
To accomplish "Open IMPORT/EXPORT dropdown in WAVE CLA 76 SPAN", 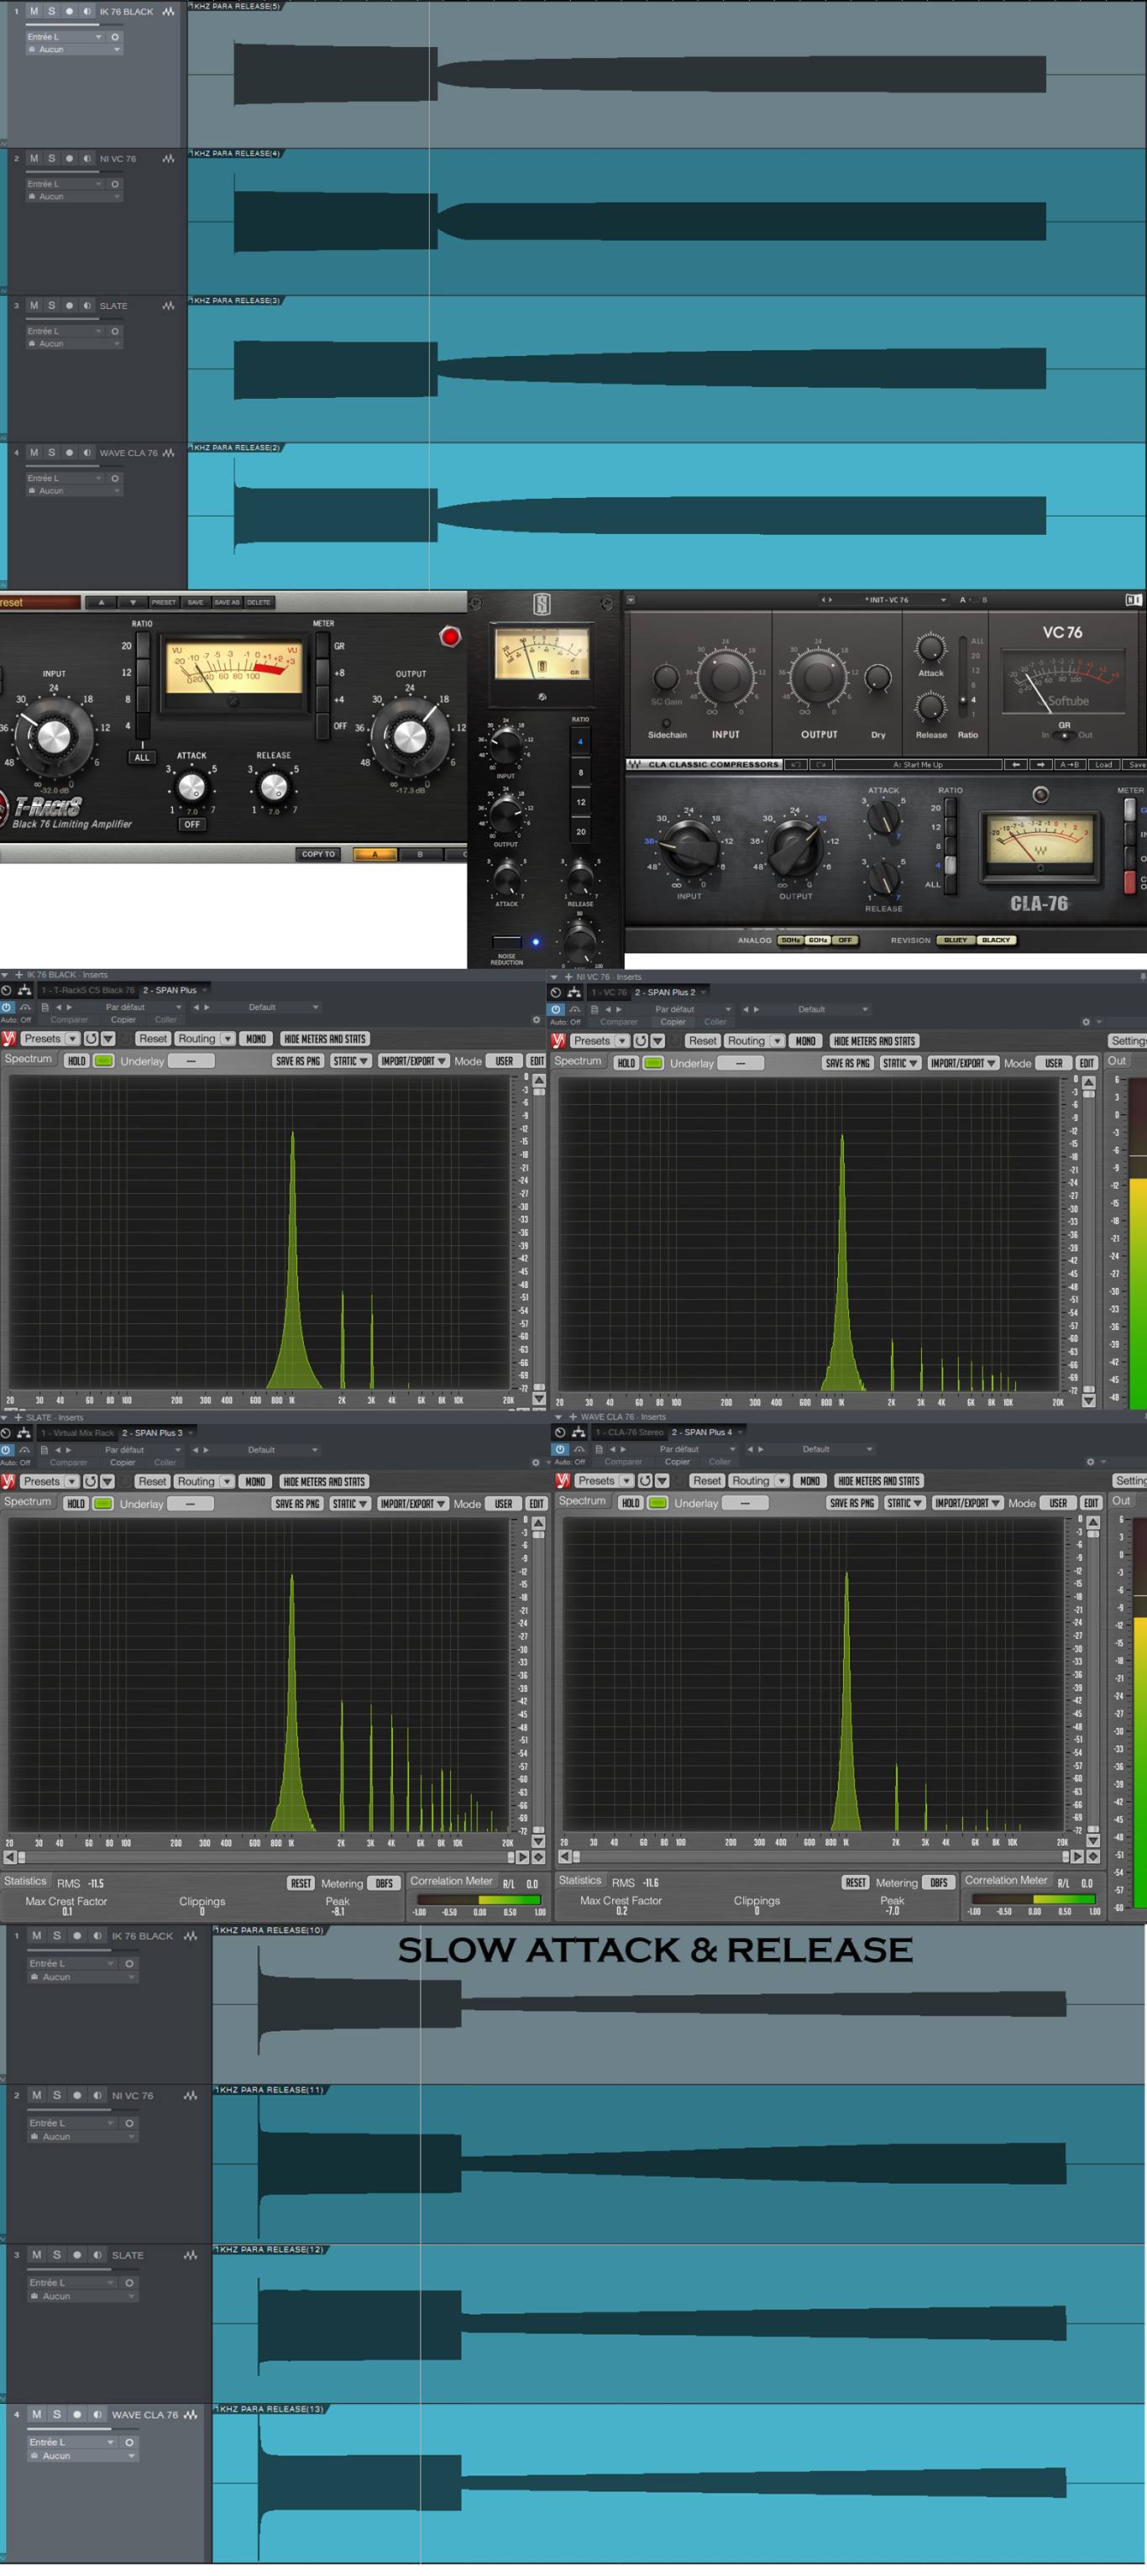I will 967,1502.
